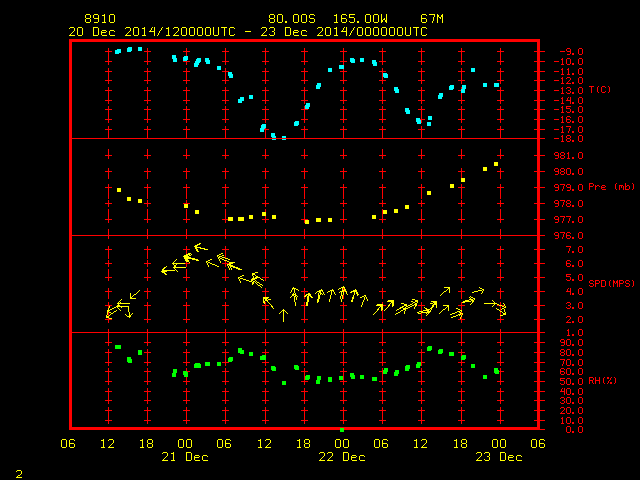Click the 90.0 humidity scale value
The height and width of the screenshot is (480, 640).
pyautogui.click(x=571, y=343)
